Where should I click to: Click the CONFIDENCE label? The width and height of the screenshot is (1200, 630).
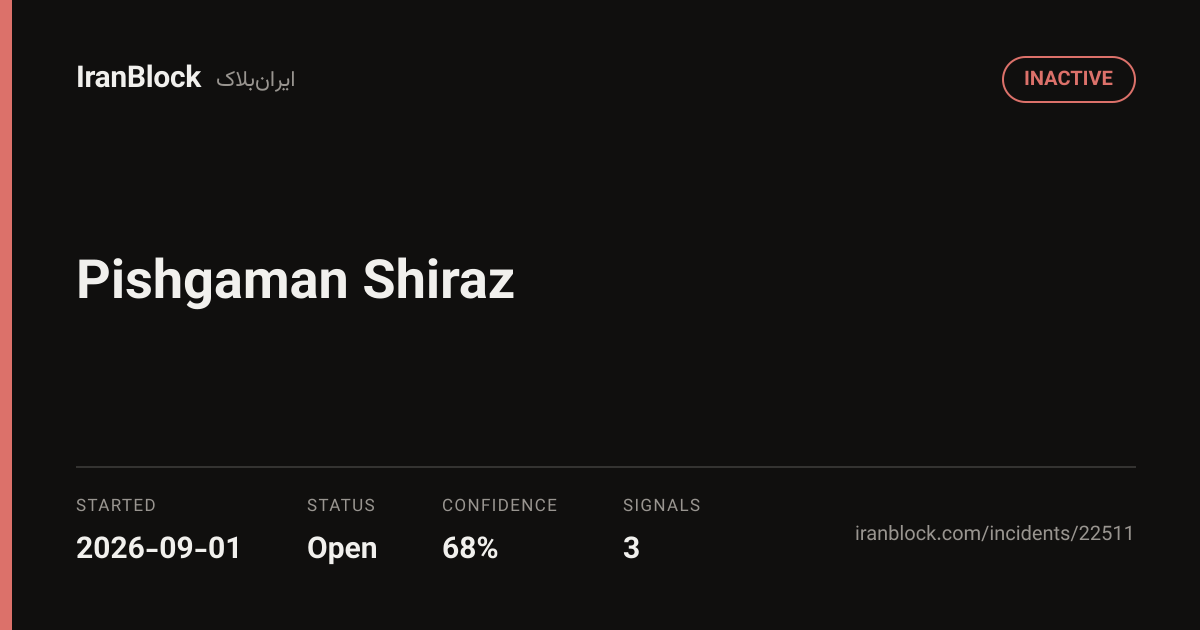tap(500, 505)
